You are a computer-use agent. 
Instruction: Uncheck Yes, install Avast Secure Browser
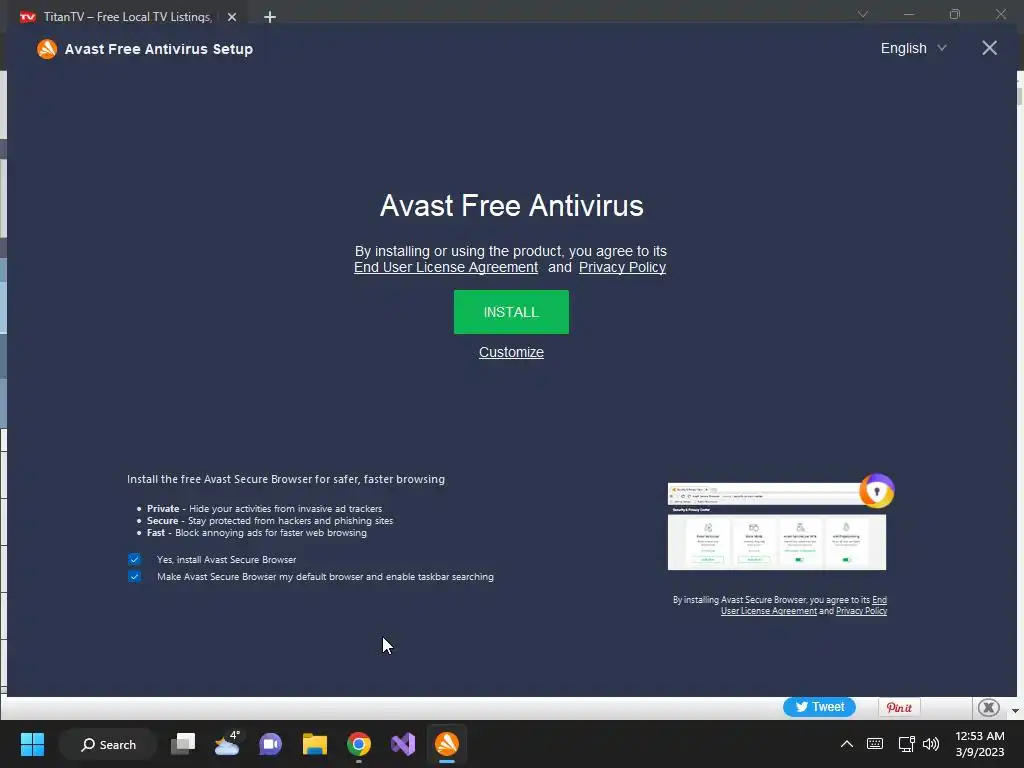134,559
